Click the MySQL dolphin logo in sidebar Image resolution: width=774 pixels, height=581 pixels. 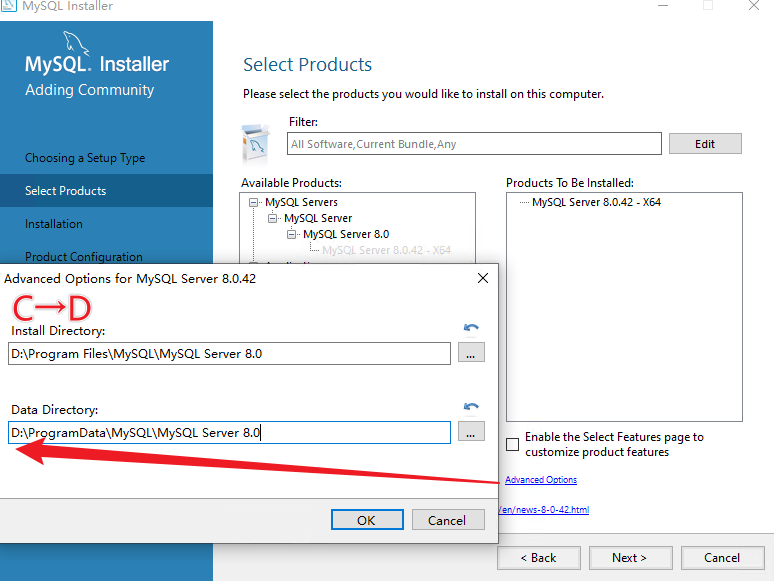click(x=76, y=43)
